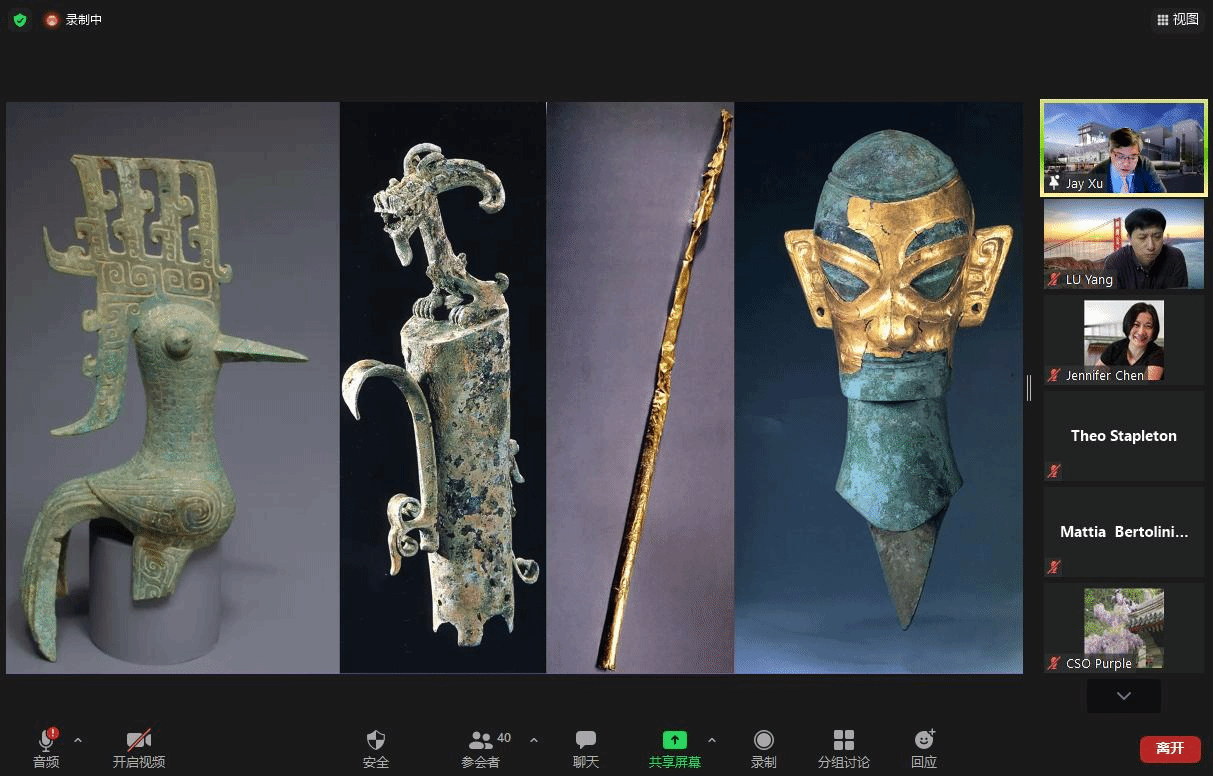Open Breakout Rooms (分组讨论)

pyautogui.click(x=844, y=741)
